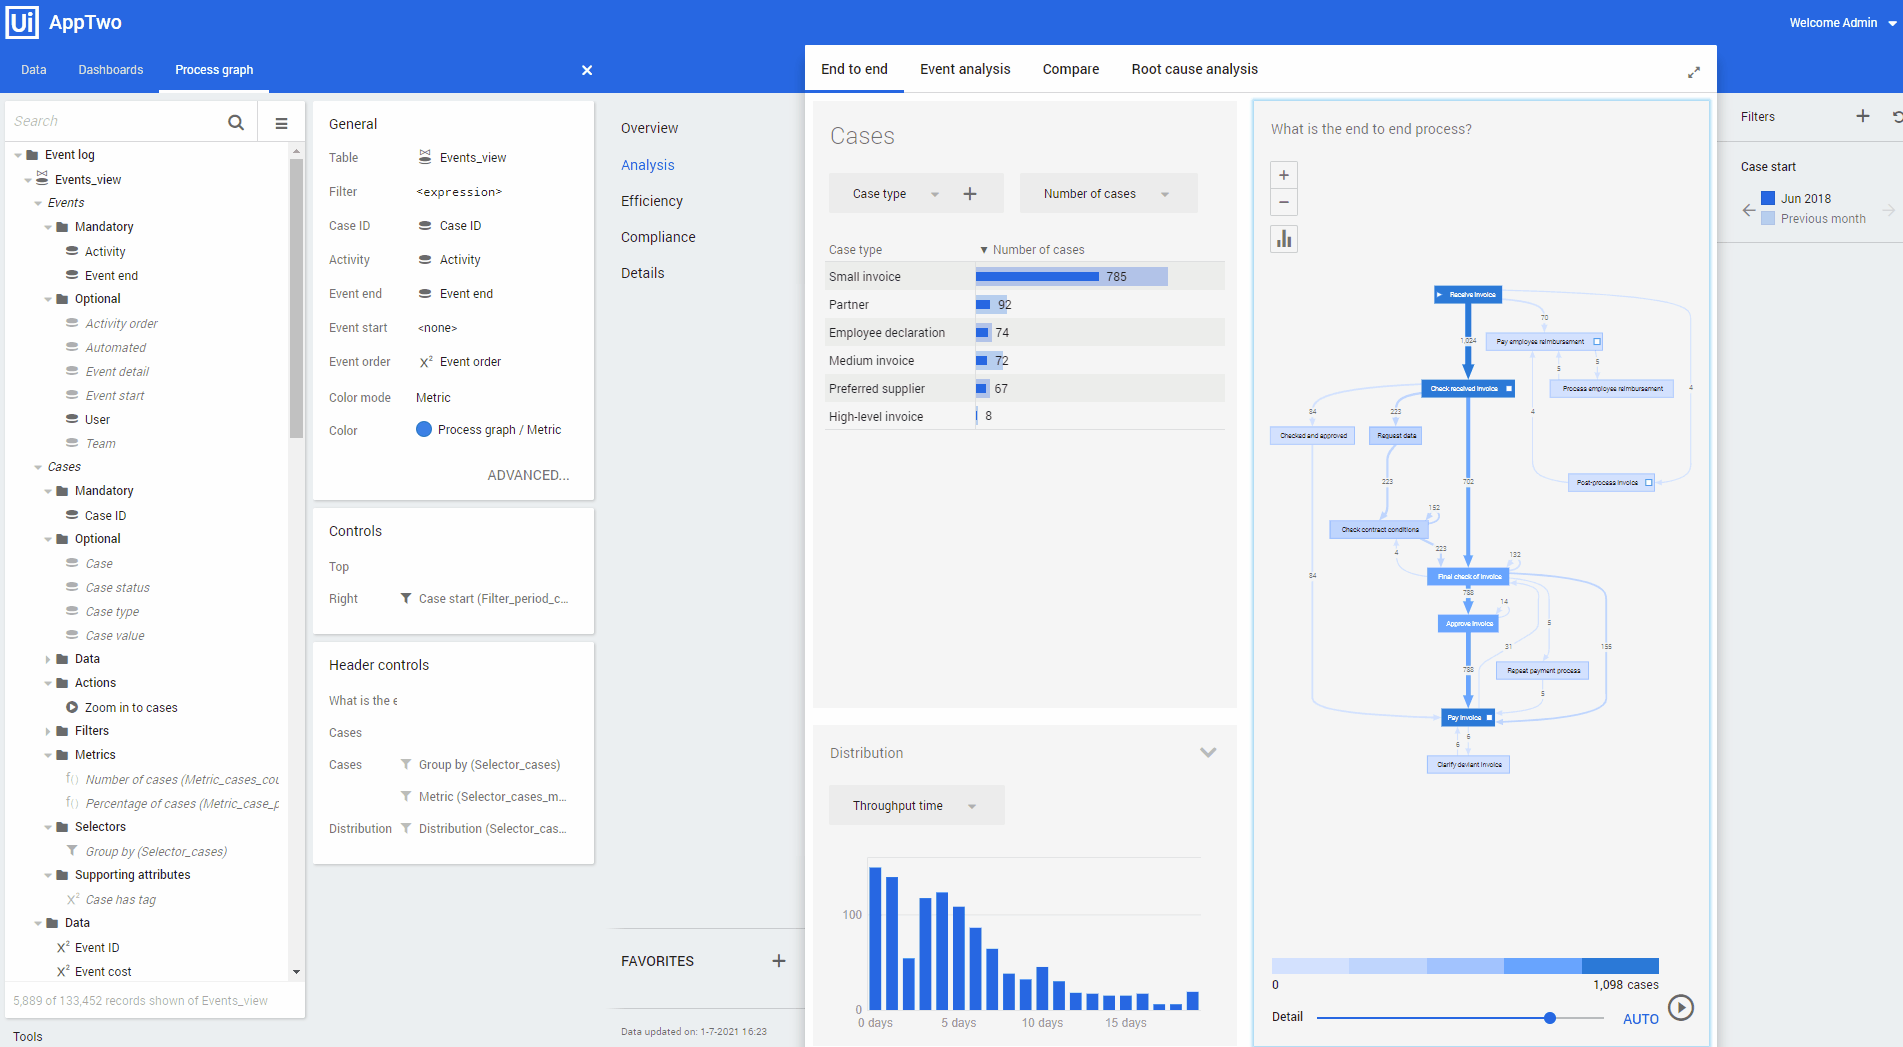Play the process graph animation
Image resolution: width=1903 pixels, height=1047 pixels.
[1681, 1007]
